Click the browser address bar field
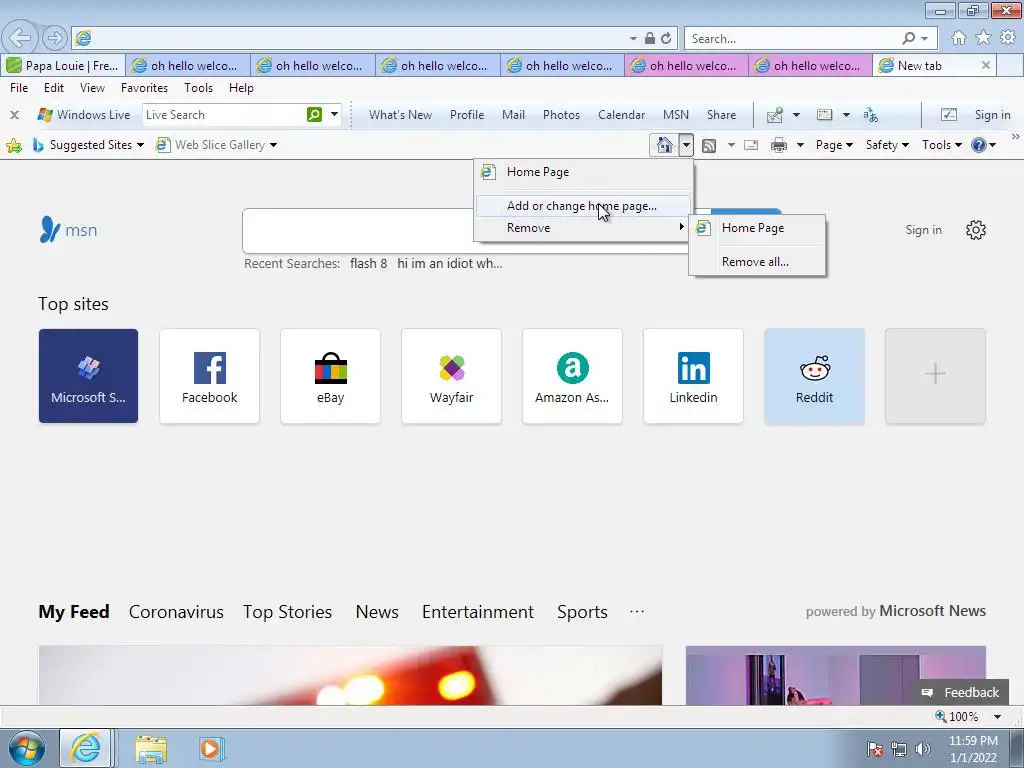Image resolution: width=1024 pixels, height=768 pixels. 353,39
